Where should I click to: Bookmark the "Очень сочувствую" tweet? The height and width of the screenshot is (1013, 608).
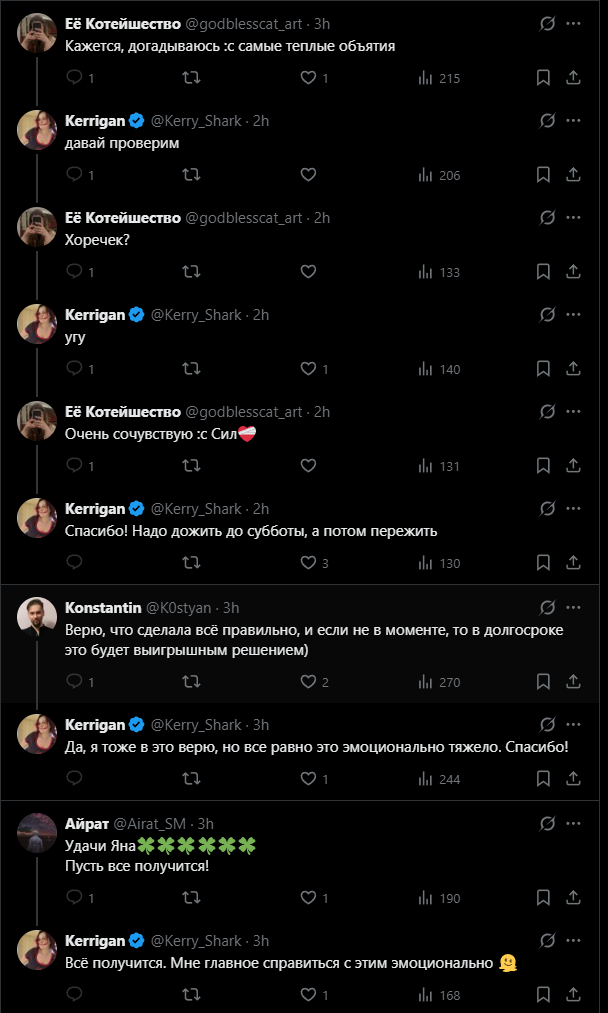(x=543, y=466)
